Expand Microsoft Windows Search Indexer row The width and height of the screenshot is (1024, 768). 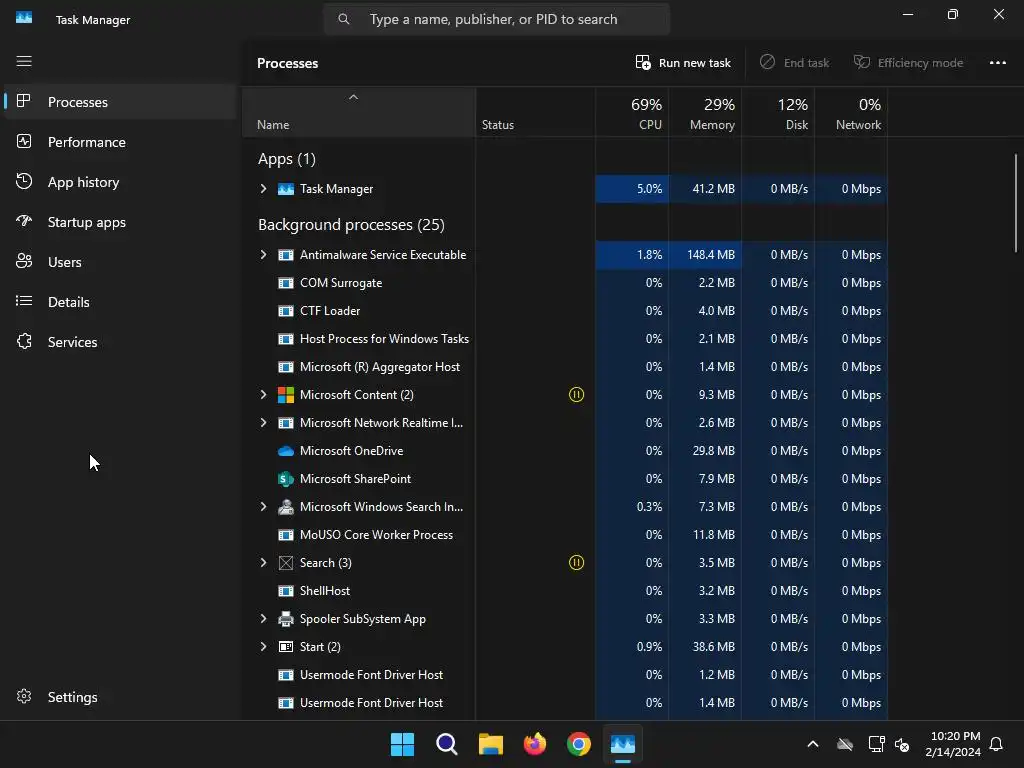[263, 507]
